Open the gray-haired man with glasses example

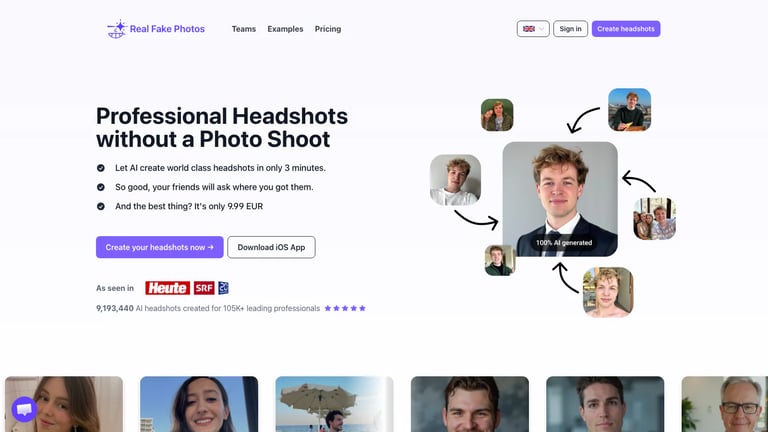(x=724, y=404)
